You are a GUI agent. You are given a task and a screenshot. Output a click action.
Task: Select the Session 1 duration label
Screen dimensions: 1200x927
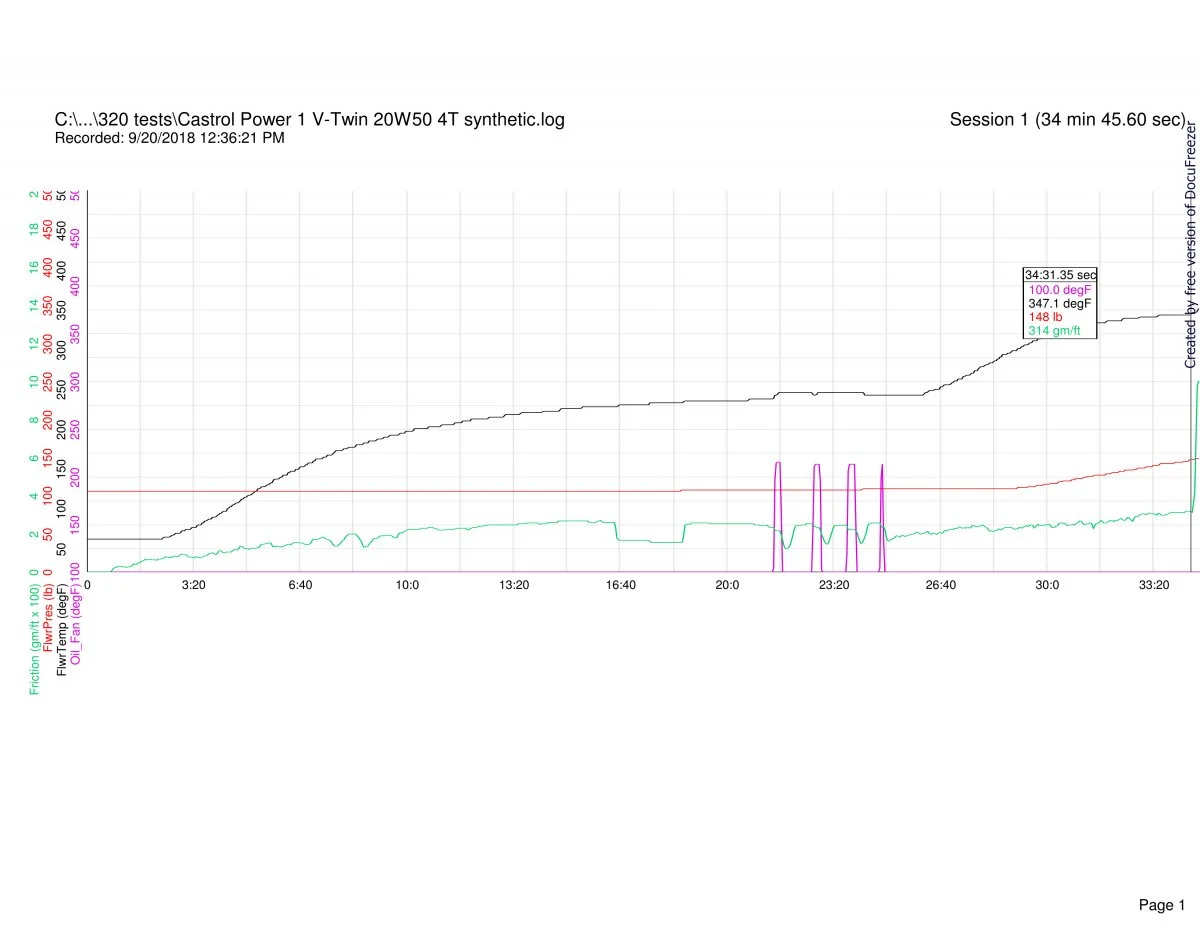(1067, 120)
